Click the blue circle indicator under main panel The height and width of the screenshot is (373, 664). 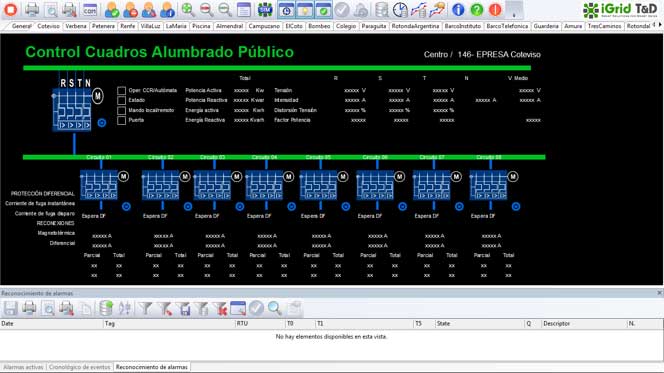pyautogui.click(x=102, y=123)
